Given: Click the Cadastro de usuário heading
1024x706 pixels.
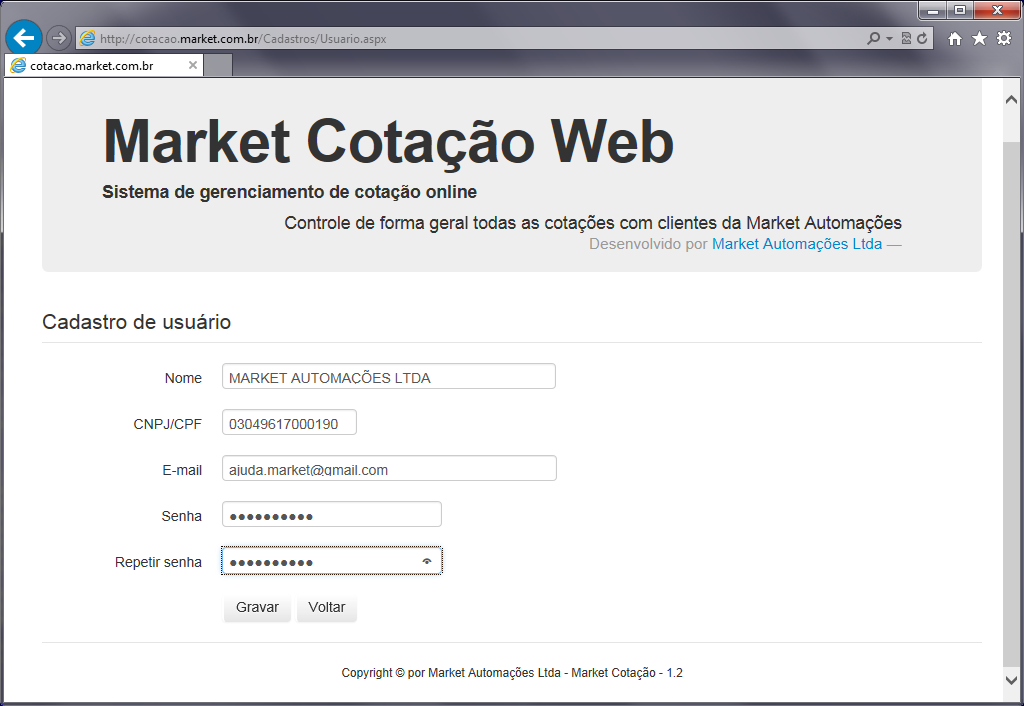Looking at the screenshot, I should pyautogui.click(x=136, y=322).
